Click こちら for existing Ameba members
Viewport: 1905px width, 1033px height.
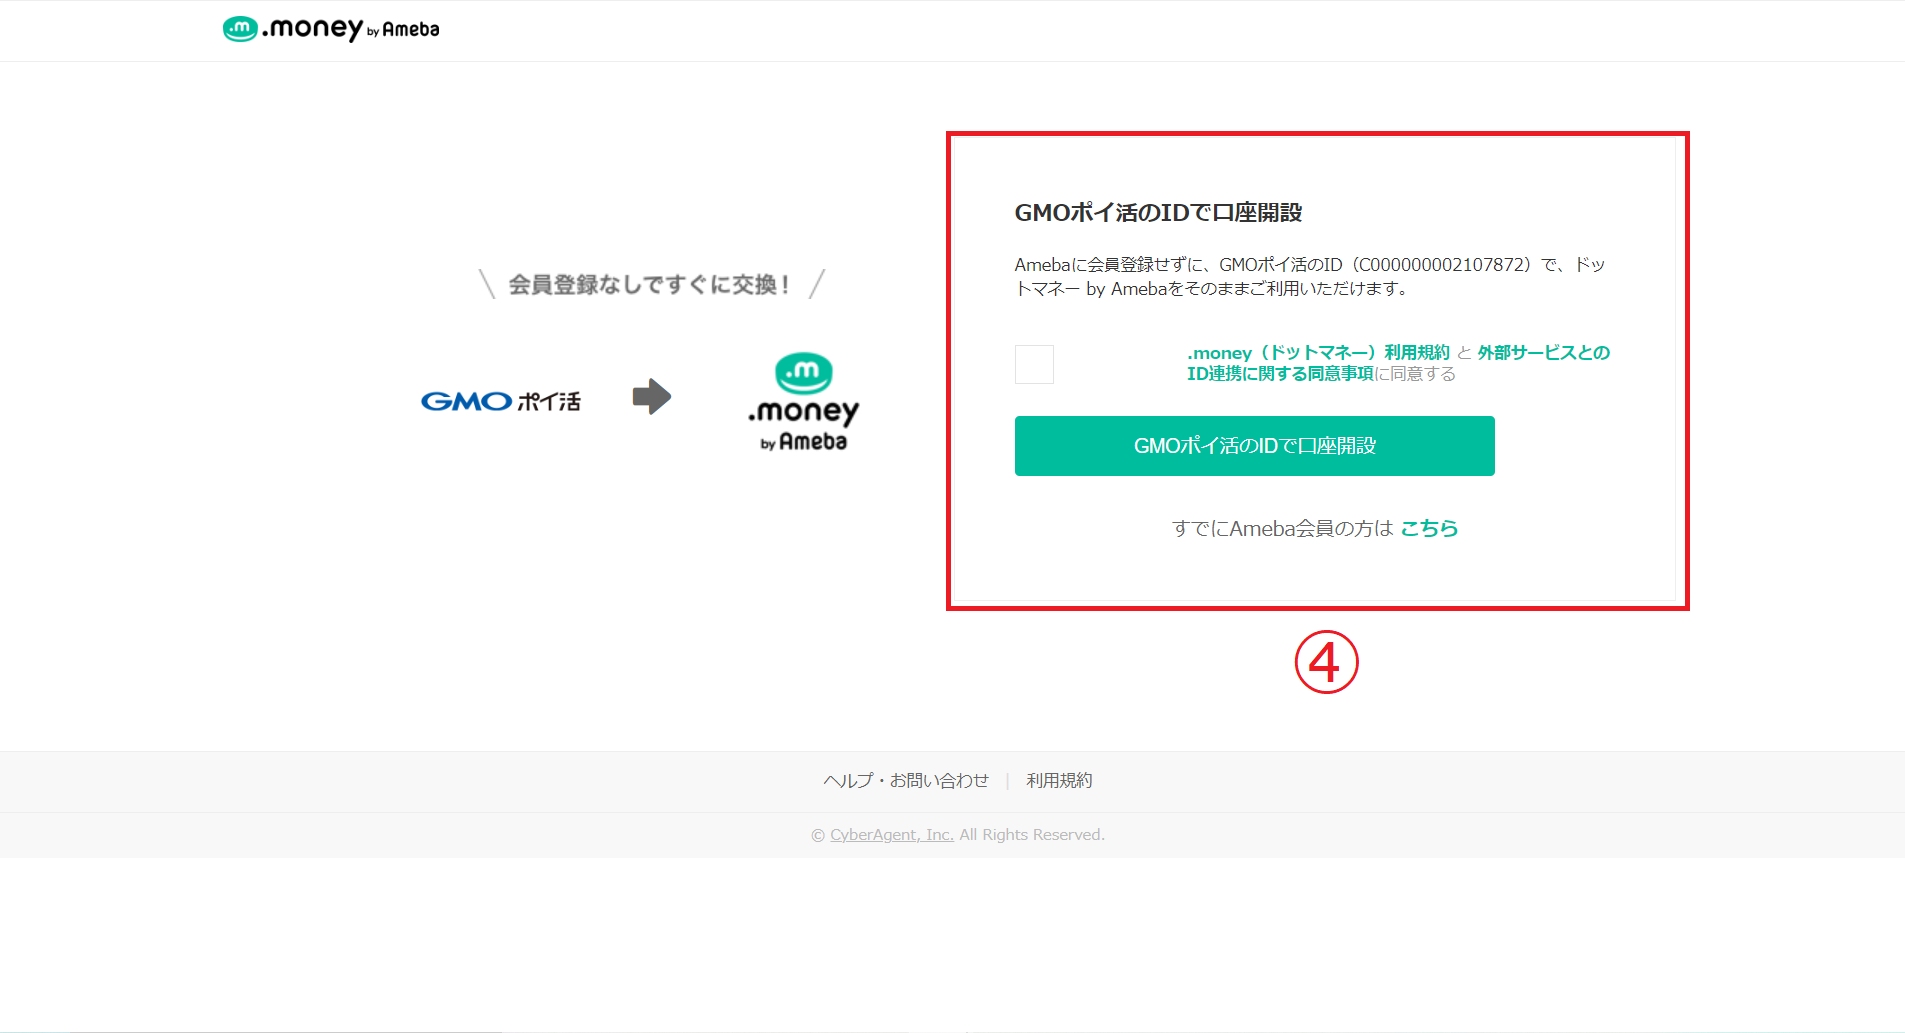pyautogui.click(x=1428, y=528)
